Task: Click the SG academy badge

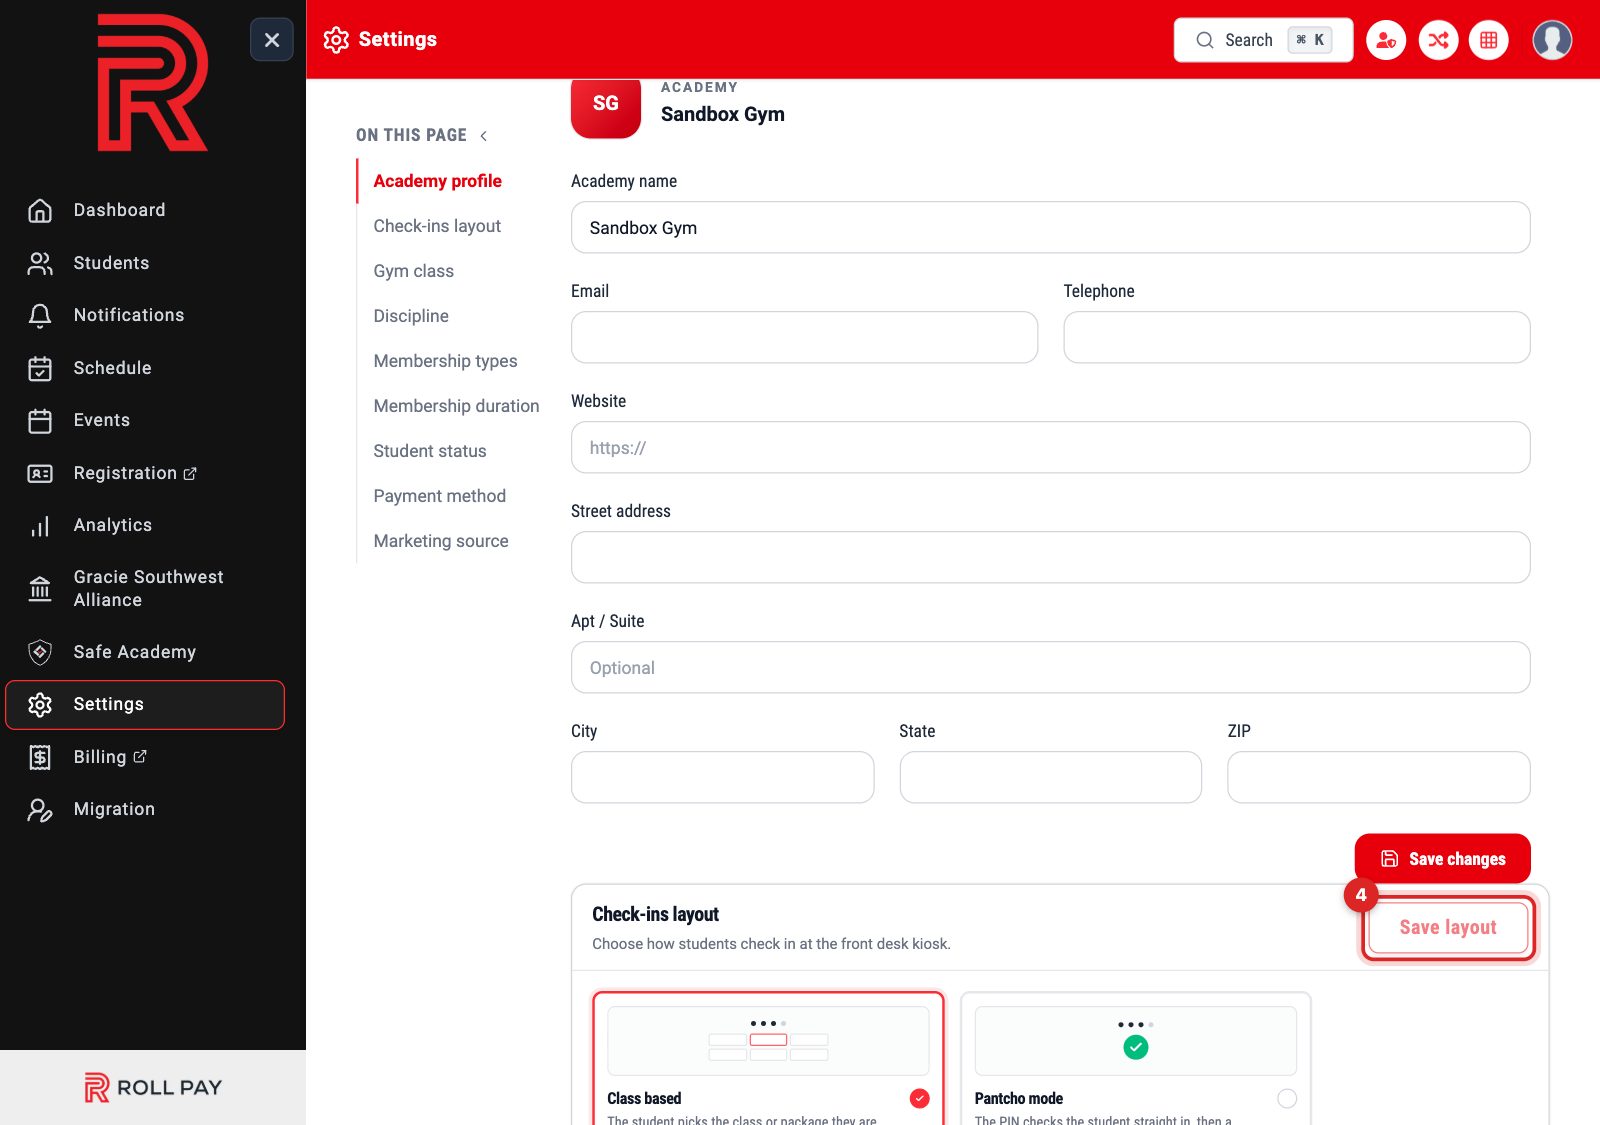Action: tap(606, 106)
